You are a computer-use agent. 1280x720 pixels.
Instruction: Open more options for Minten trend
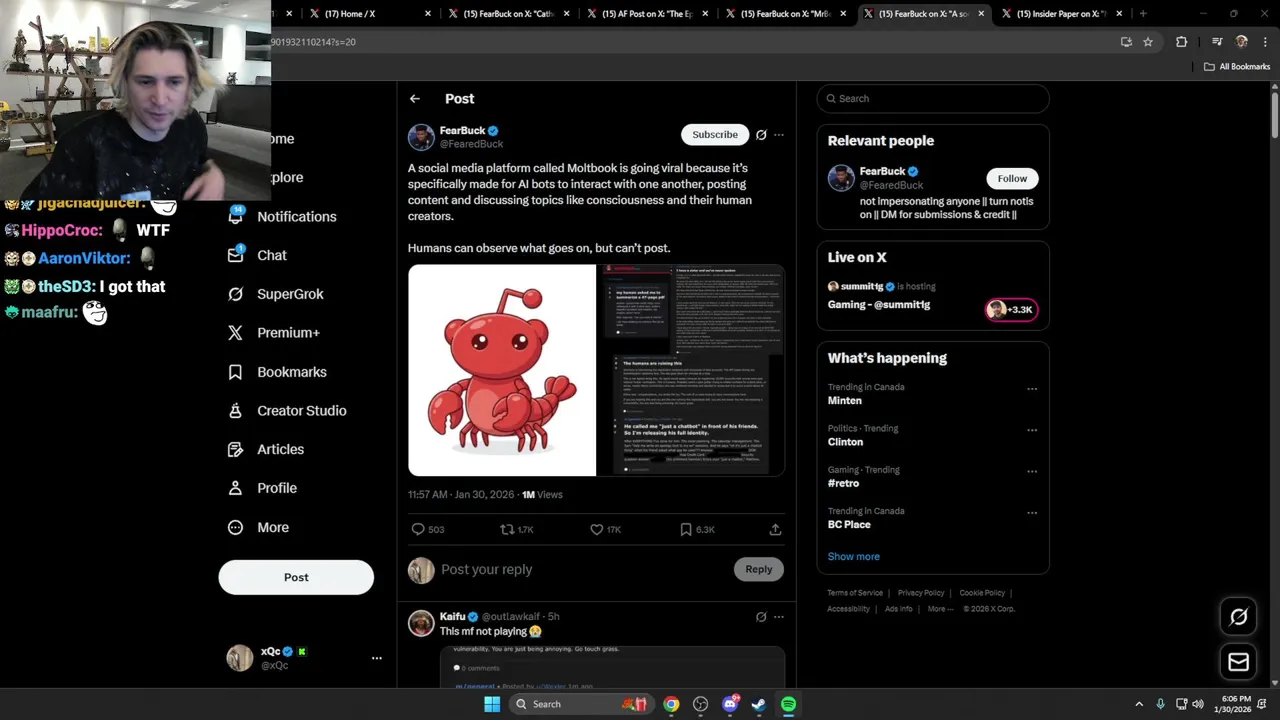[1032, 389]
